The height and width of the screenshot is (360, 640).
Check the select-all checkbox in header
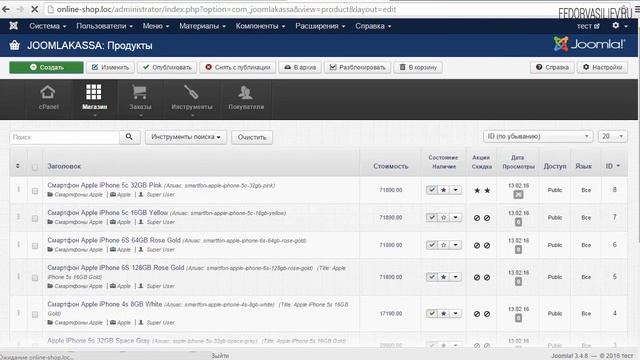click(x=35, y=167)
